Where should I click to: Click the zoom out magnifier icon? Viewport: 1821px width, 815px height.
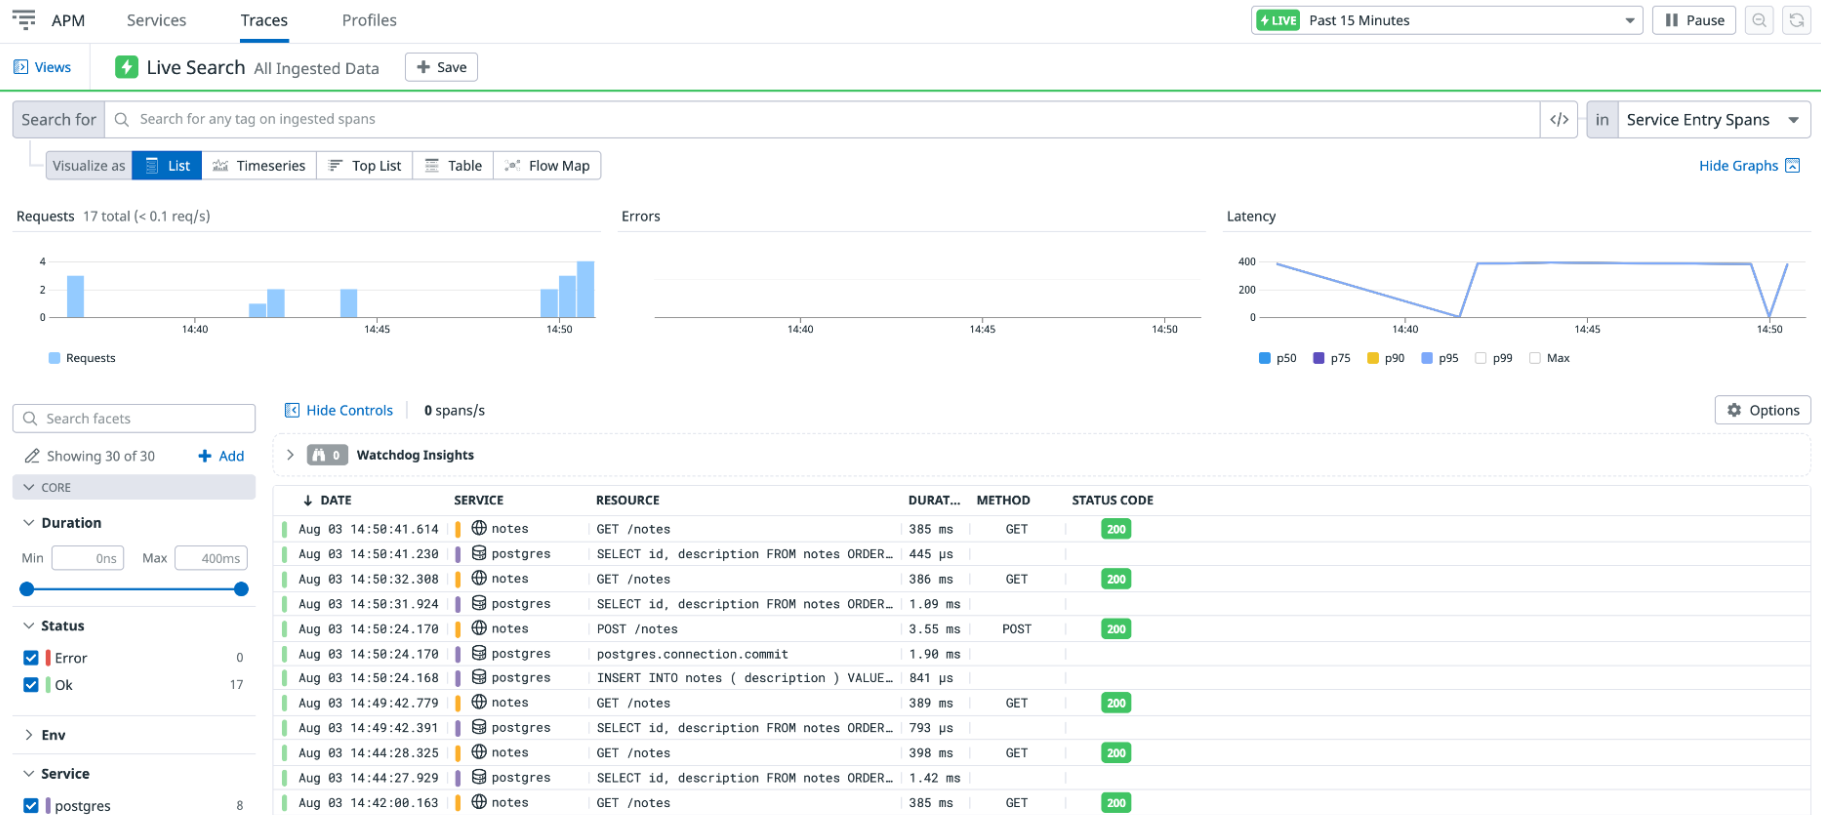coord(1759,20)
